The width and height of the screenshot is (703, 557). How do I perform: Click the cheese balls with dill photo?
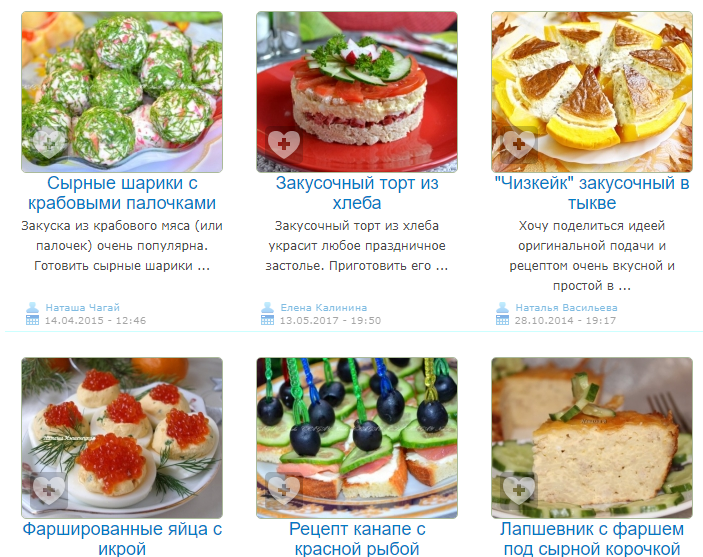point(122,92)
